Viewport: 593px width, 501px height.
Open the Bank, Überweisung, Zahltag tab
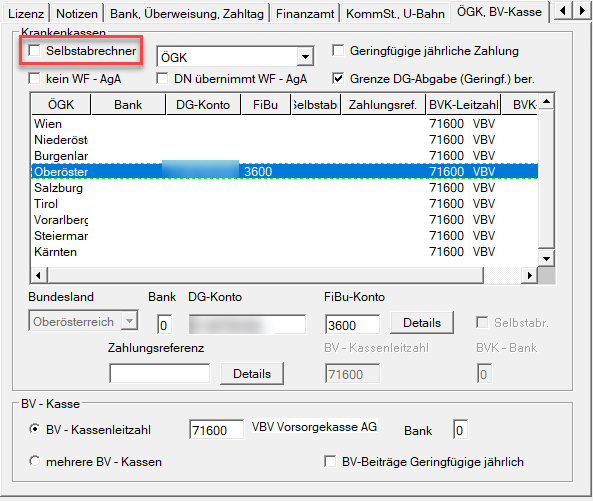click(x=187, y=14)
